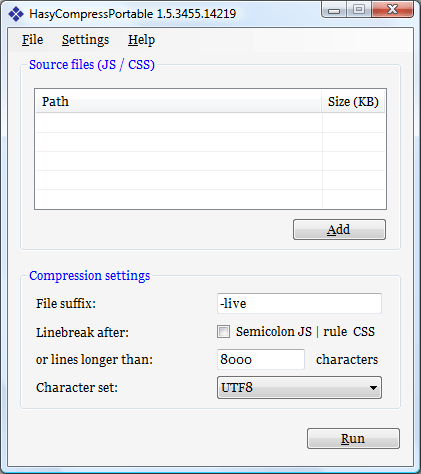Focus the lines longer than 8000 field

261,359
